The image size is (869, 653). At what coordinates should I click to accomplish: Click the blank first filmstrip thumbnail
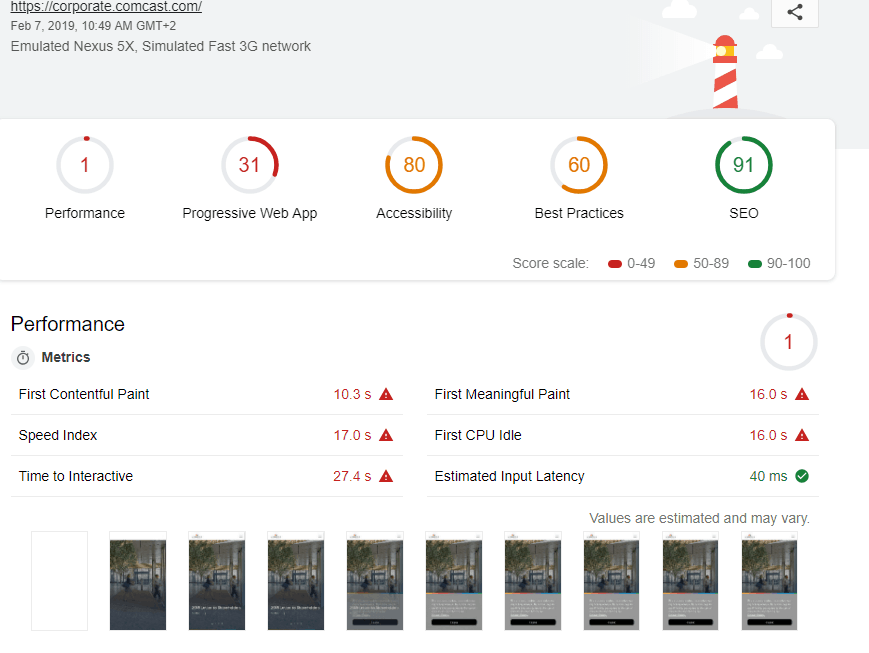[x=59, y=580]
